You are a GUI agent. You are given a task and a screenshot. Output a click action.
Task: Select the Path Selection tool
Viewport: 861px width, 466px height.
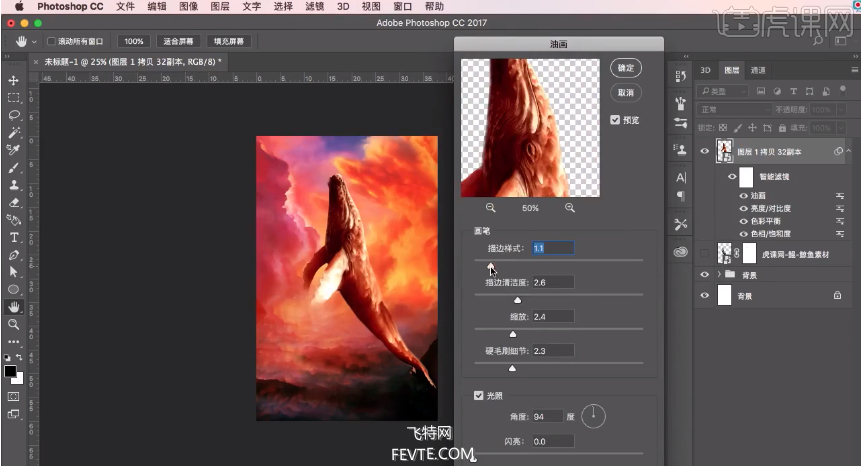point(14,272)
